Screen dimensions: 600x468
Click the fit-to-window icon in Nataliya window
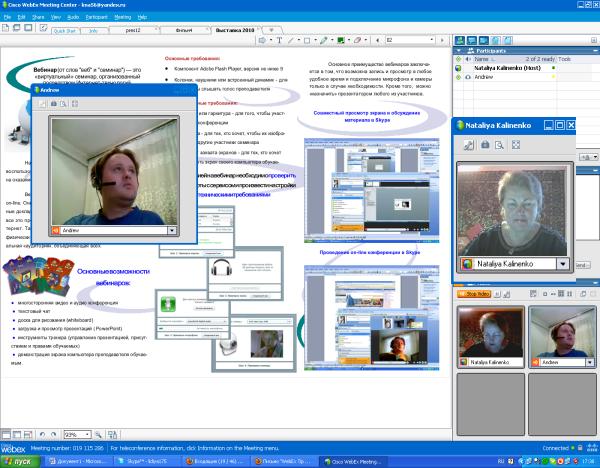click(516, 145)
